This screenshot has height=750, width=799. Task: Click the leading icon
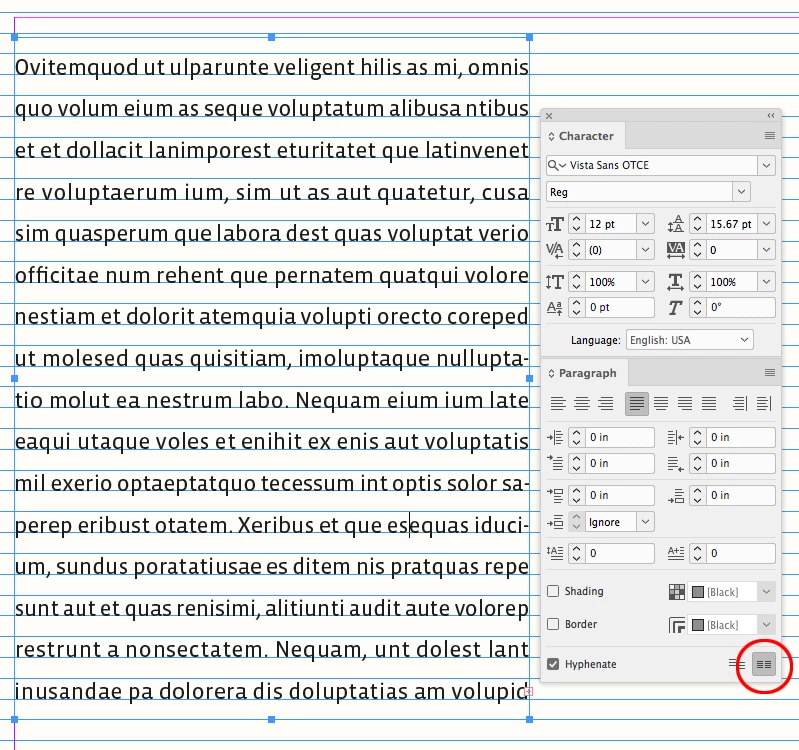tap(676, 224)
